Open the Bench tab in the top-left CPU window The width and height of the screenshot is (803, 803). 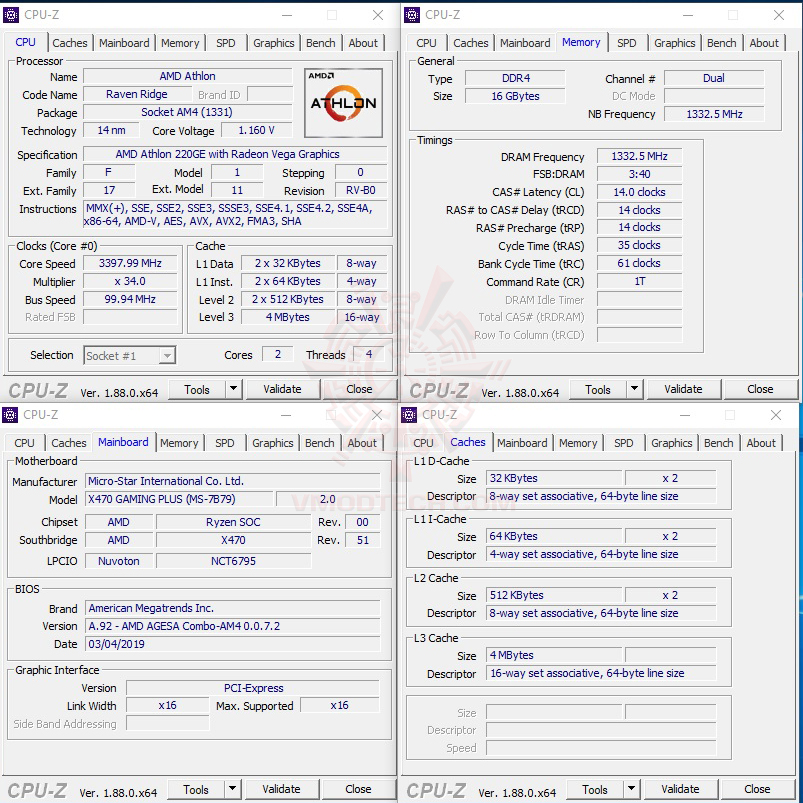321,43
